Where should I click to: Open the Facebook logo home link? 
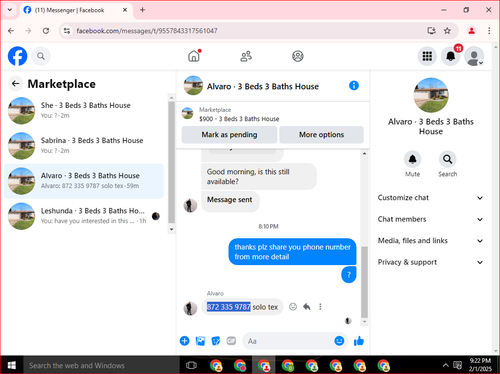click(x=17, y=56)
